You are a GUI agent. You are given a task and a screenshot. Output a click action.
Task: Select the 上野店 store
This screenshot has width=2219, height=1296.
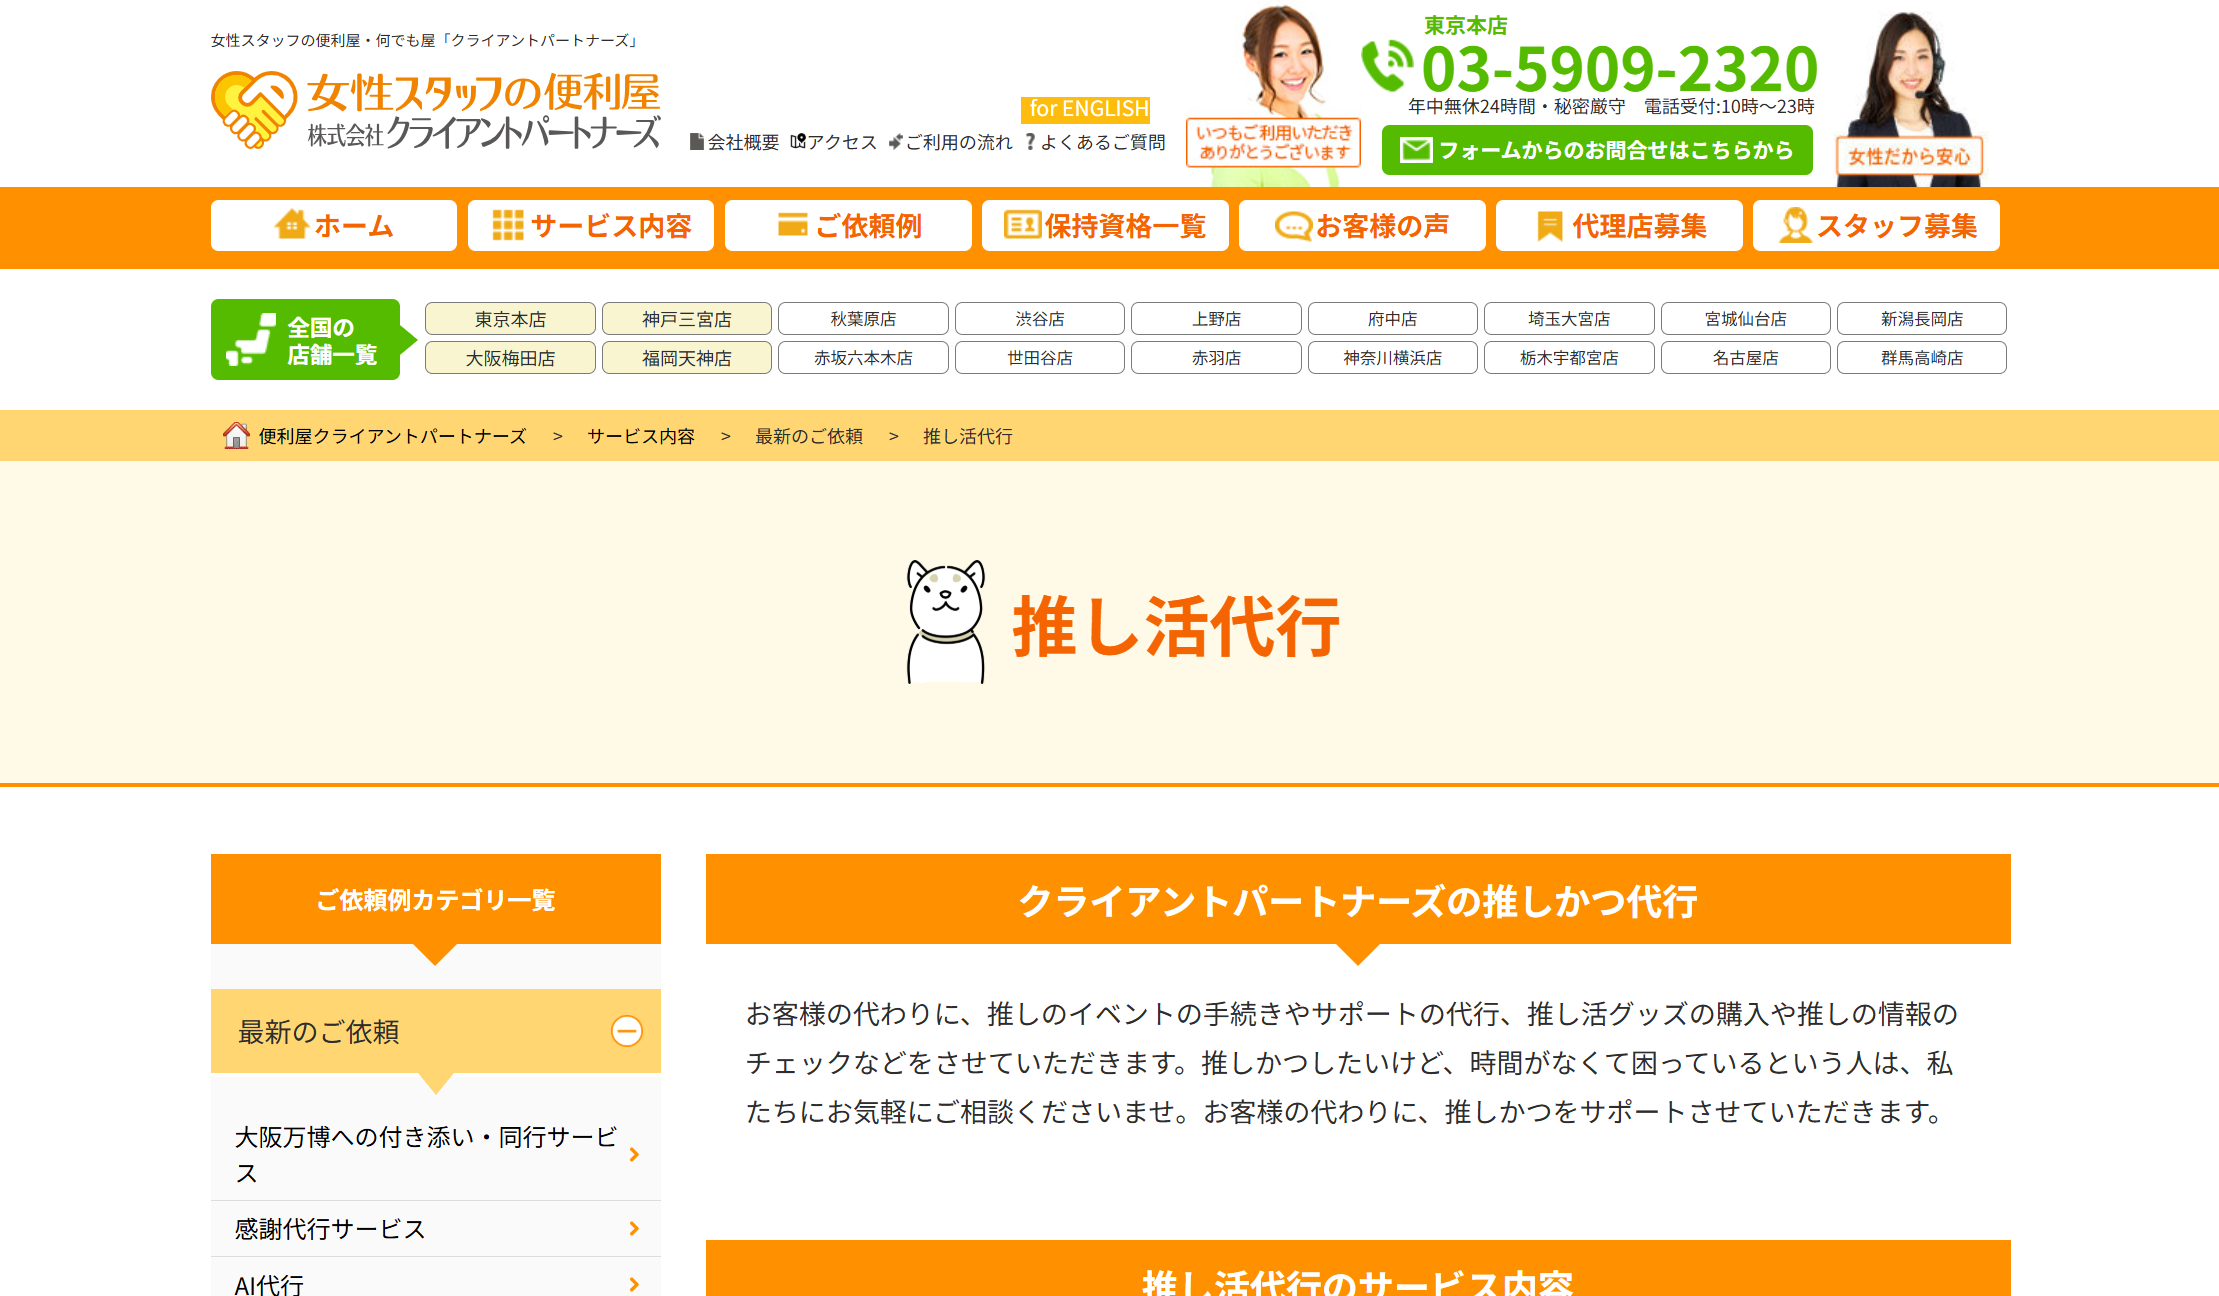coord(1216,319)
